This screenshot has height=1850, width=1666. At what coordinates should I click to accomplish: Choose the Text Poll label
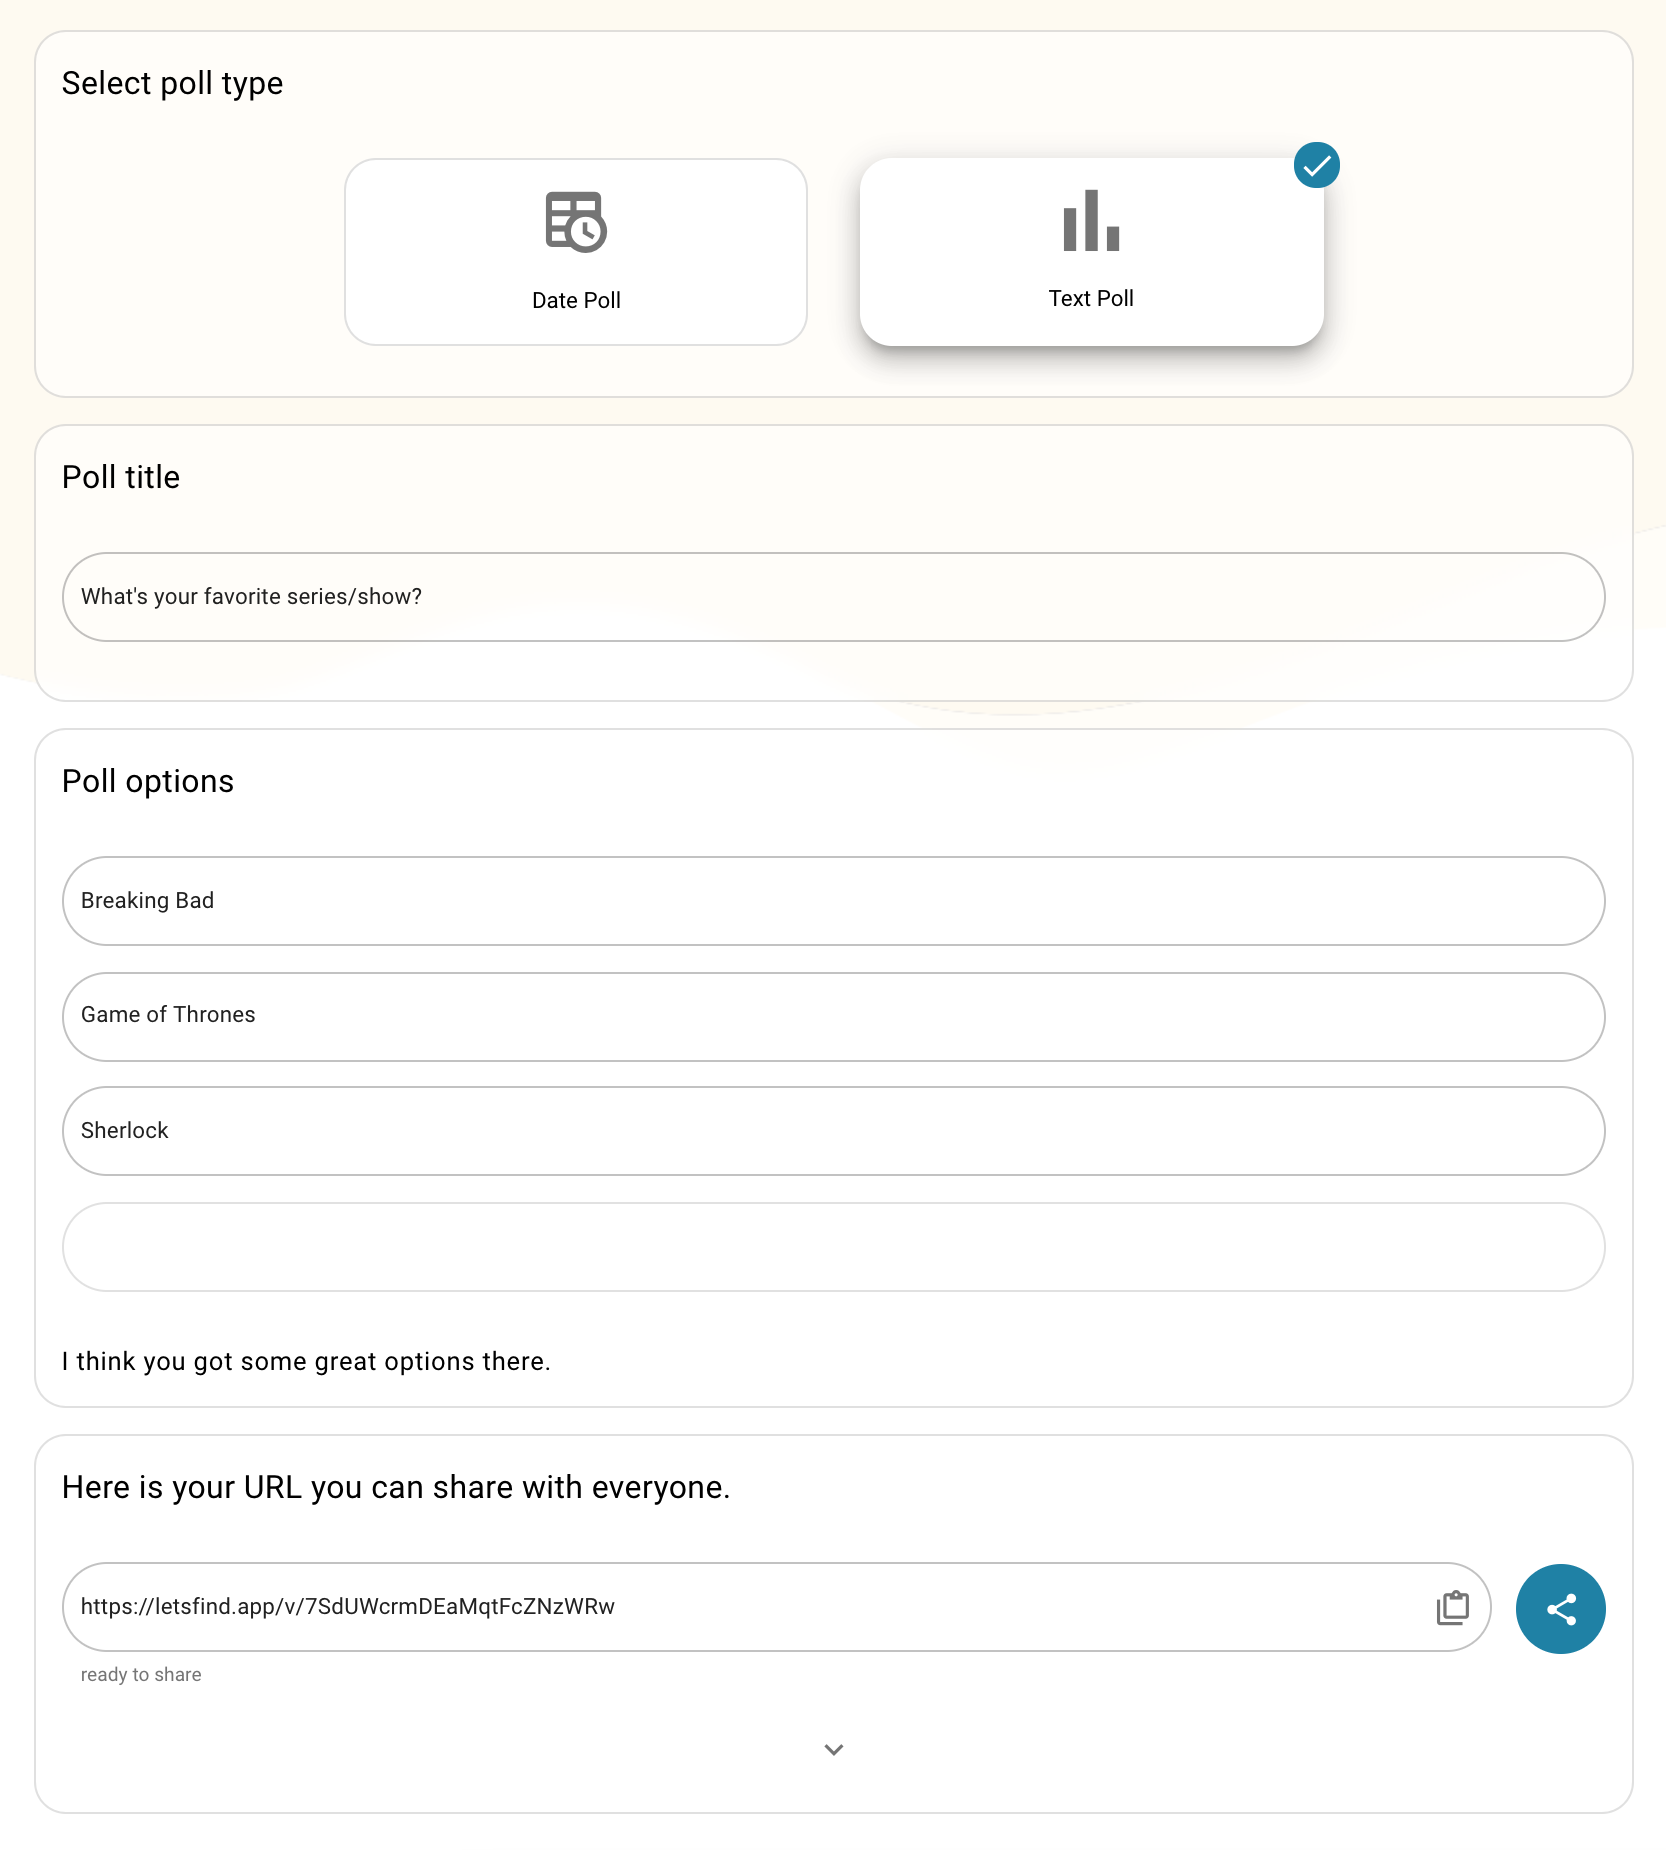pyautogui.click(x=1091, y=298)
